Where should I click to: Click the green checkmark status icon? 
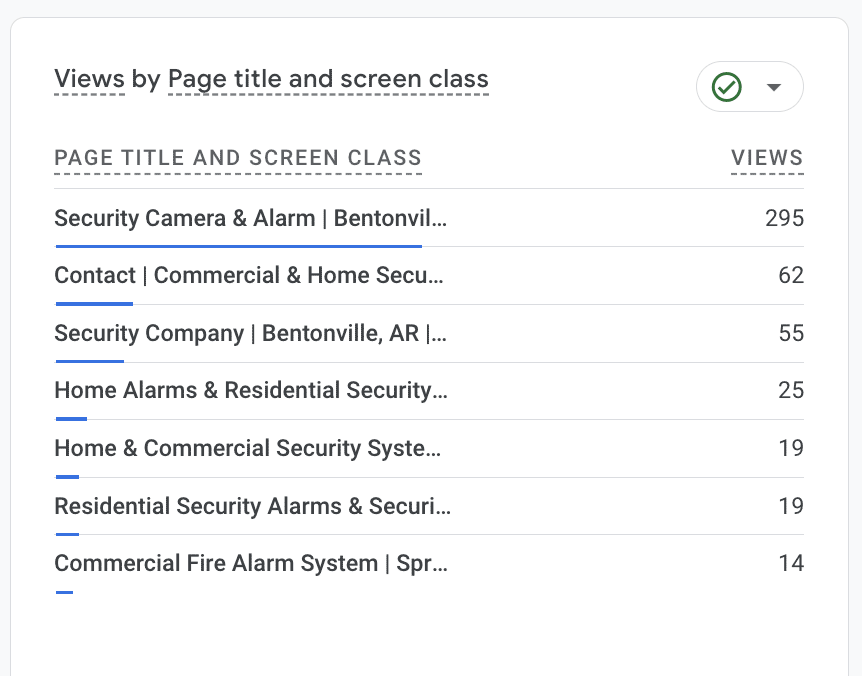tap(727, 87)
